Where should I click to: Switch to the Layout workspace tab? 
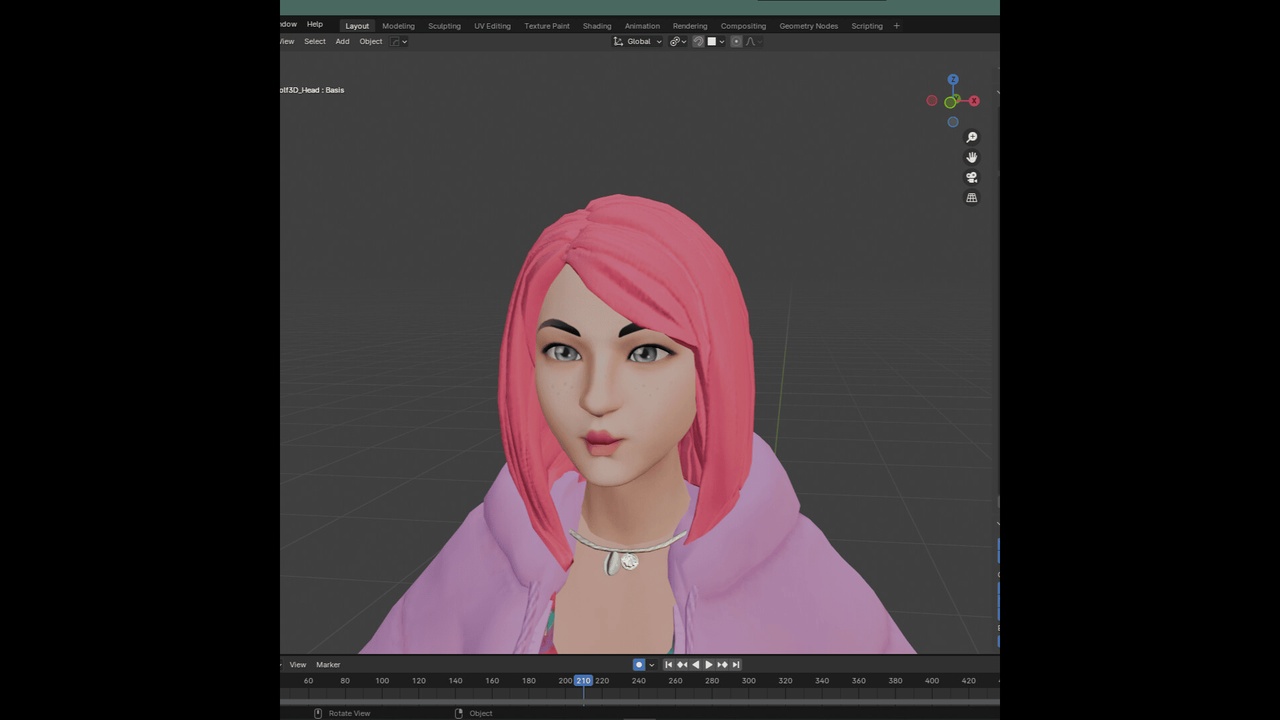click(x=357, y=26)
